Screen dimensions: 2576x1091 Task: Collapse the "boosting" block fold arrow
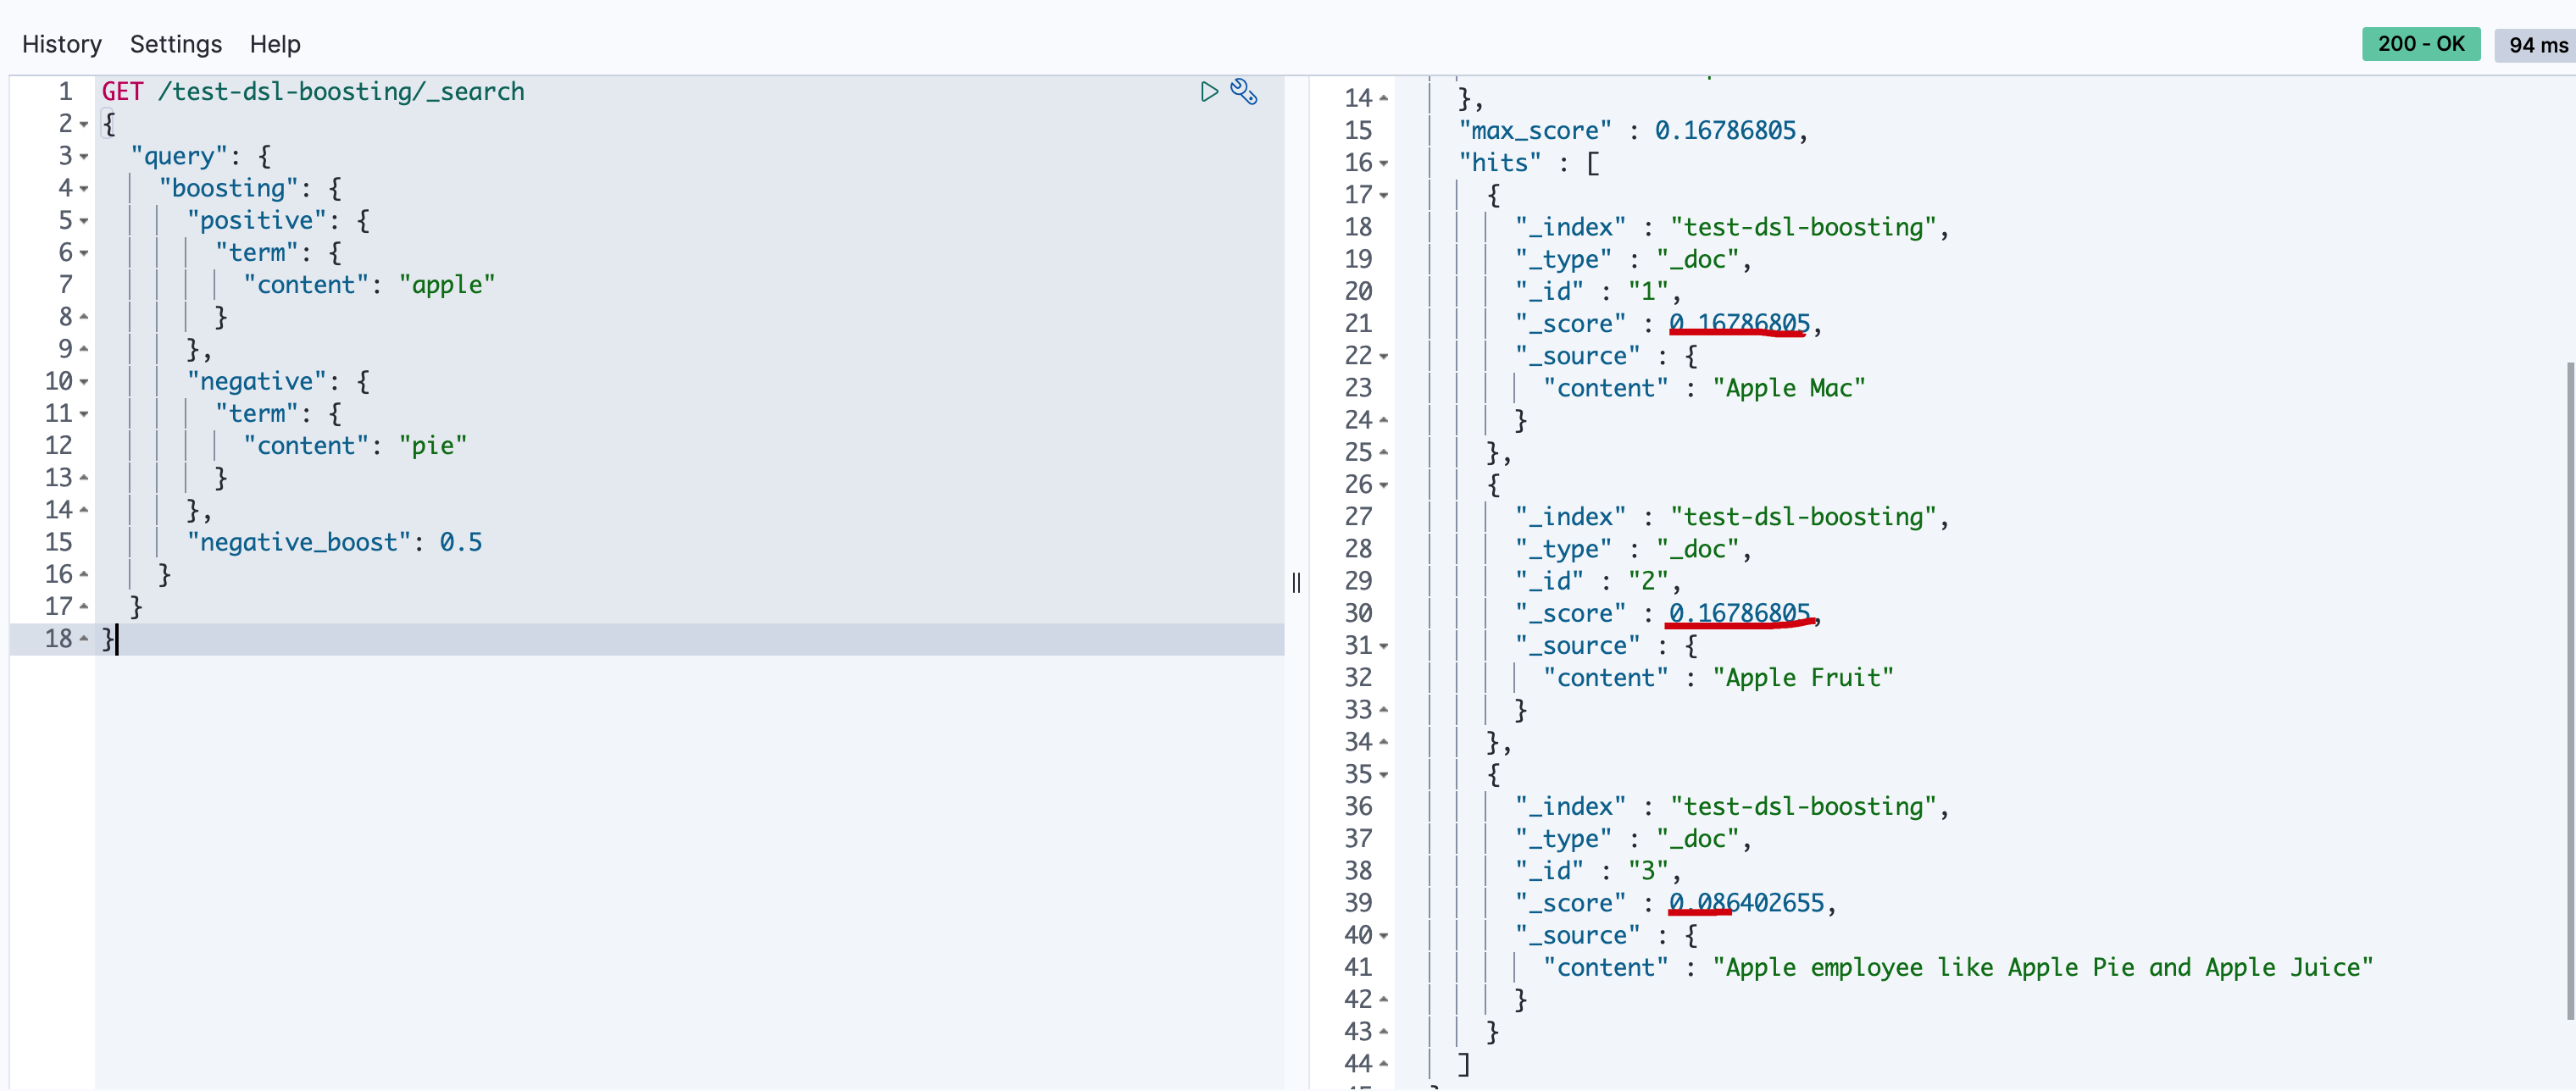coord(84,189)
